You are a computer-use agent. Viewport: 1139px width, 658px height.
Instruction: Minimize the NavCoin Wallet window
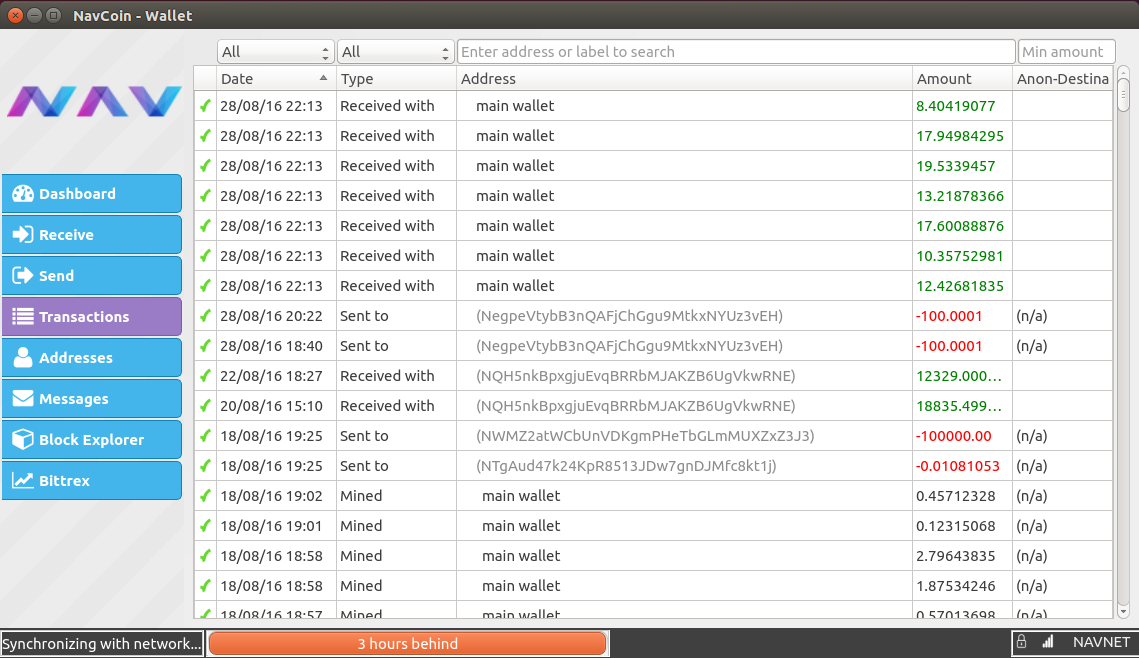click(34, 15)
